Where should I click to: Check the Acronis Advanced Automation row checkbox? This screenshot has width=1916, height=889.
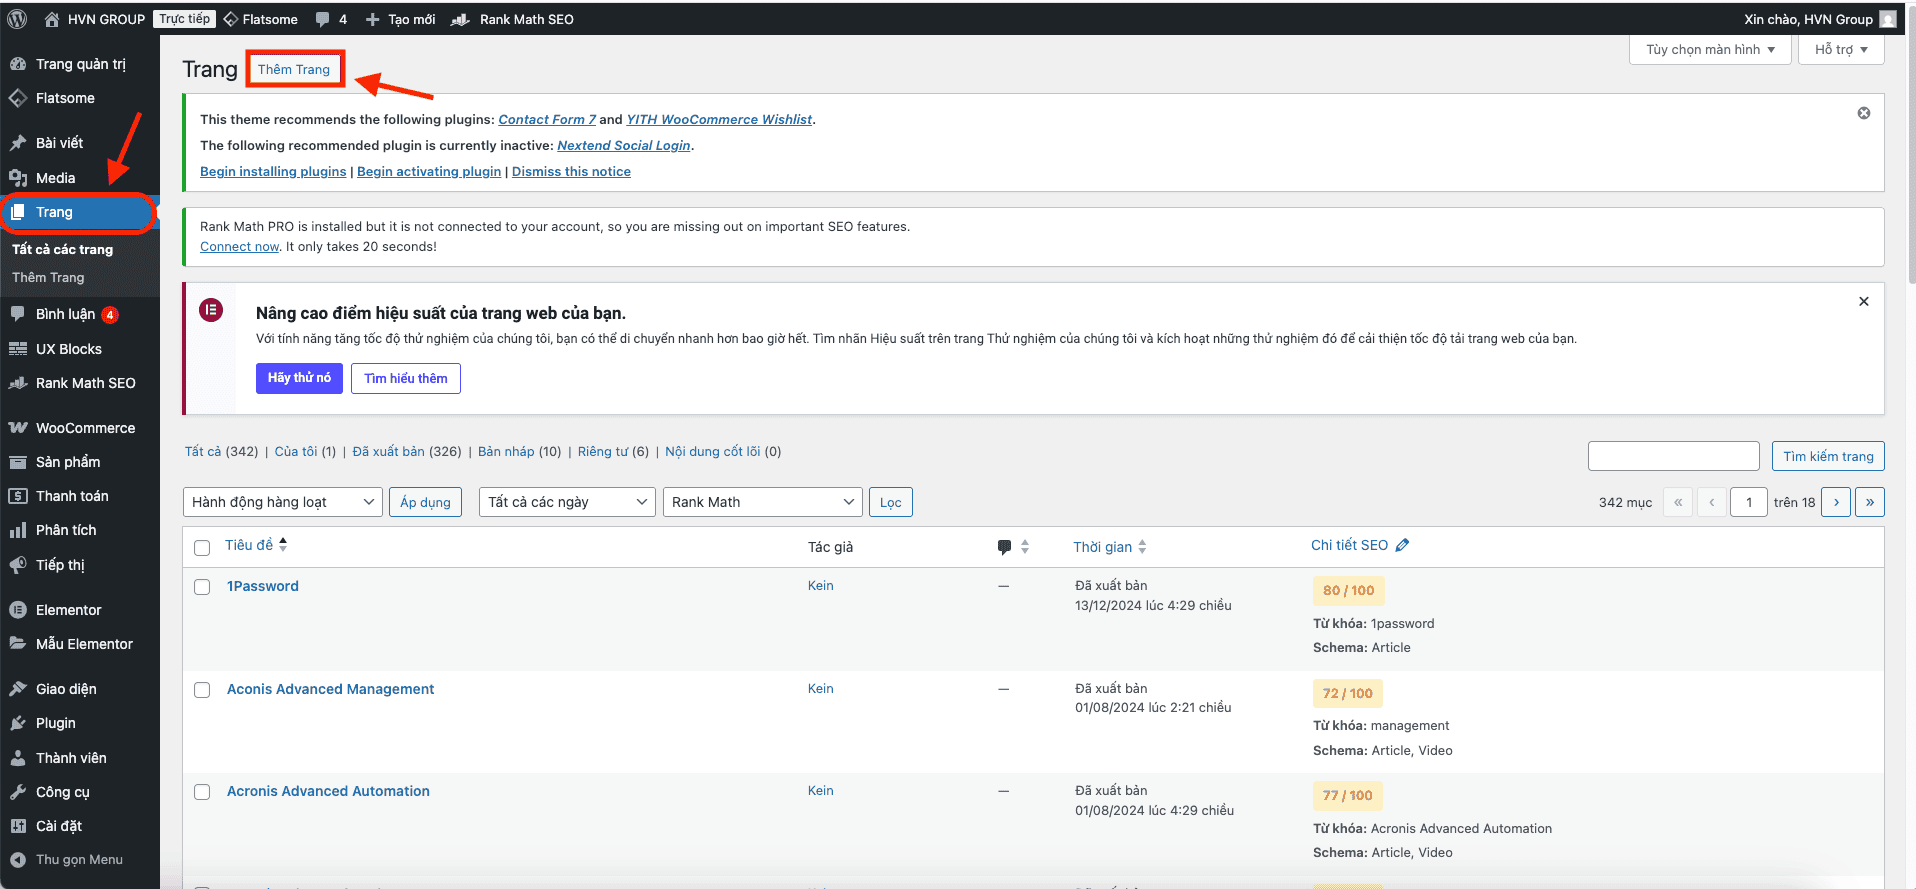(x=202, y=792)
